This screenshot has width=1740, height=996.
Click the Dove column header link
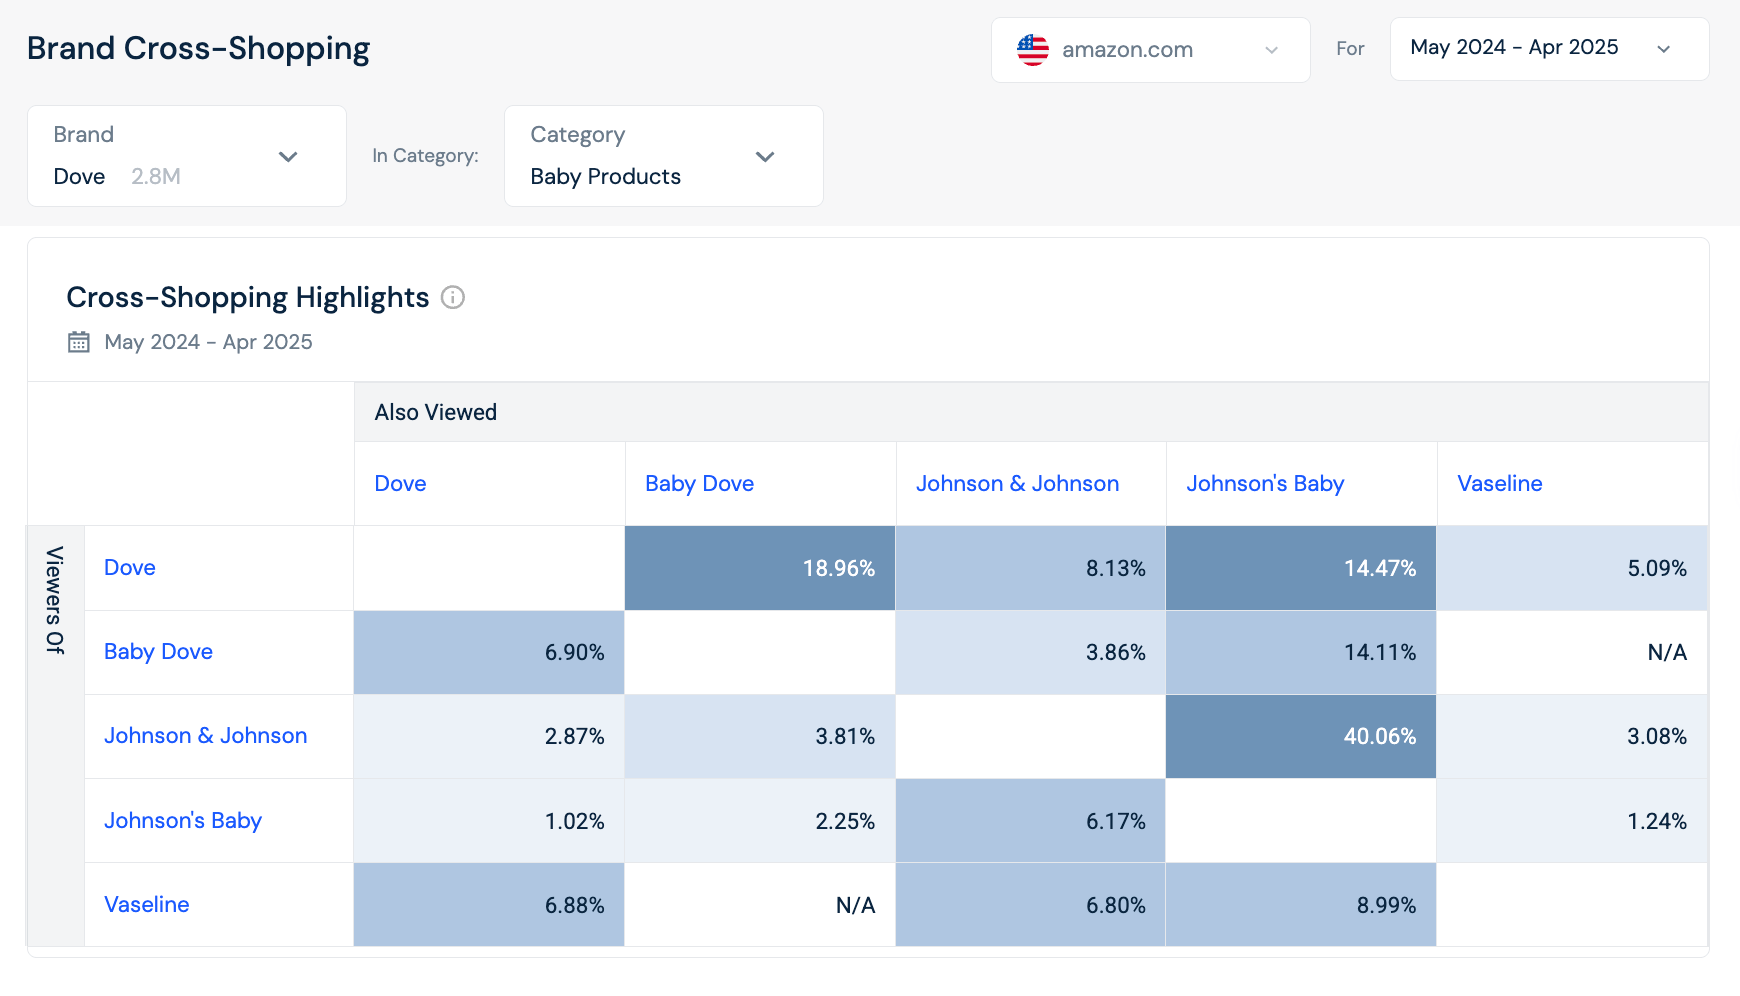point(400,484)
